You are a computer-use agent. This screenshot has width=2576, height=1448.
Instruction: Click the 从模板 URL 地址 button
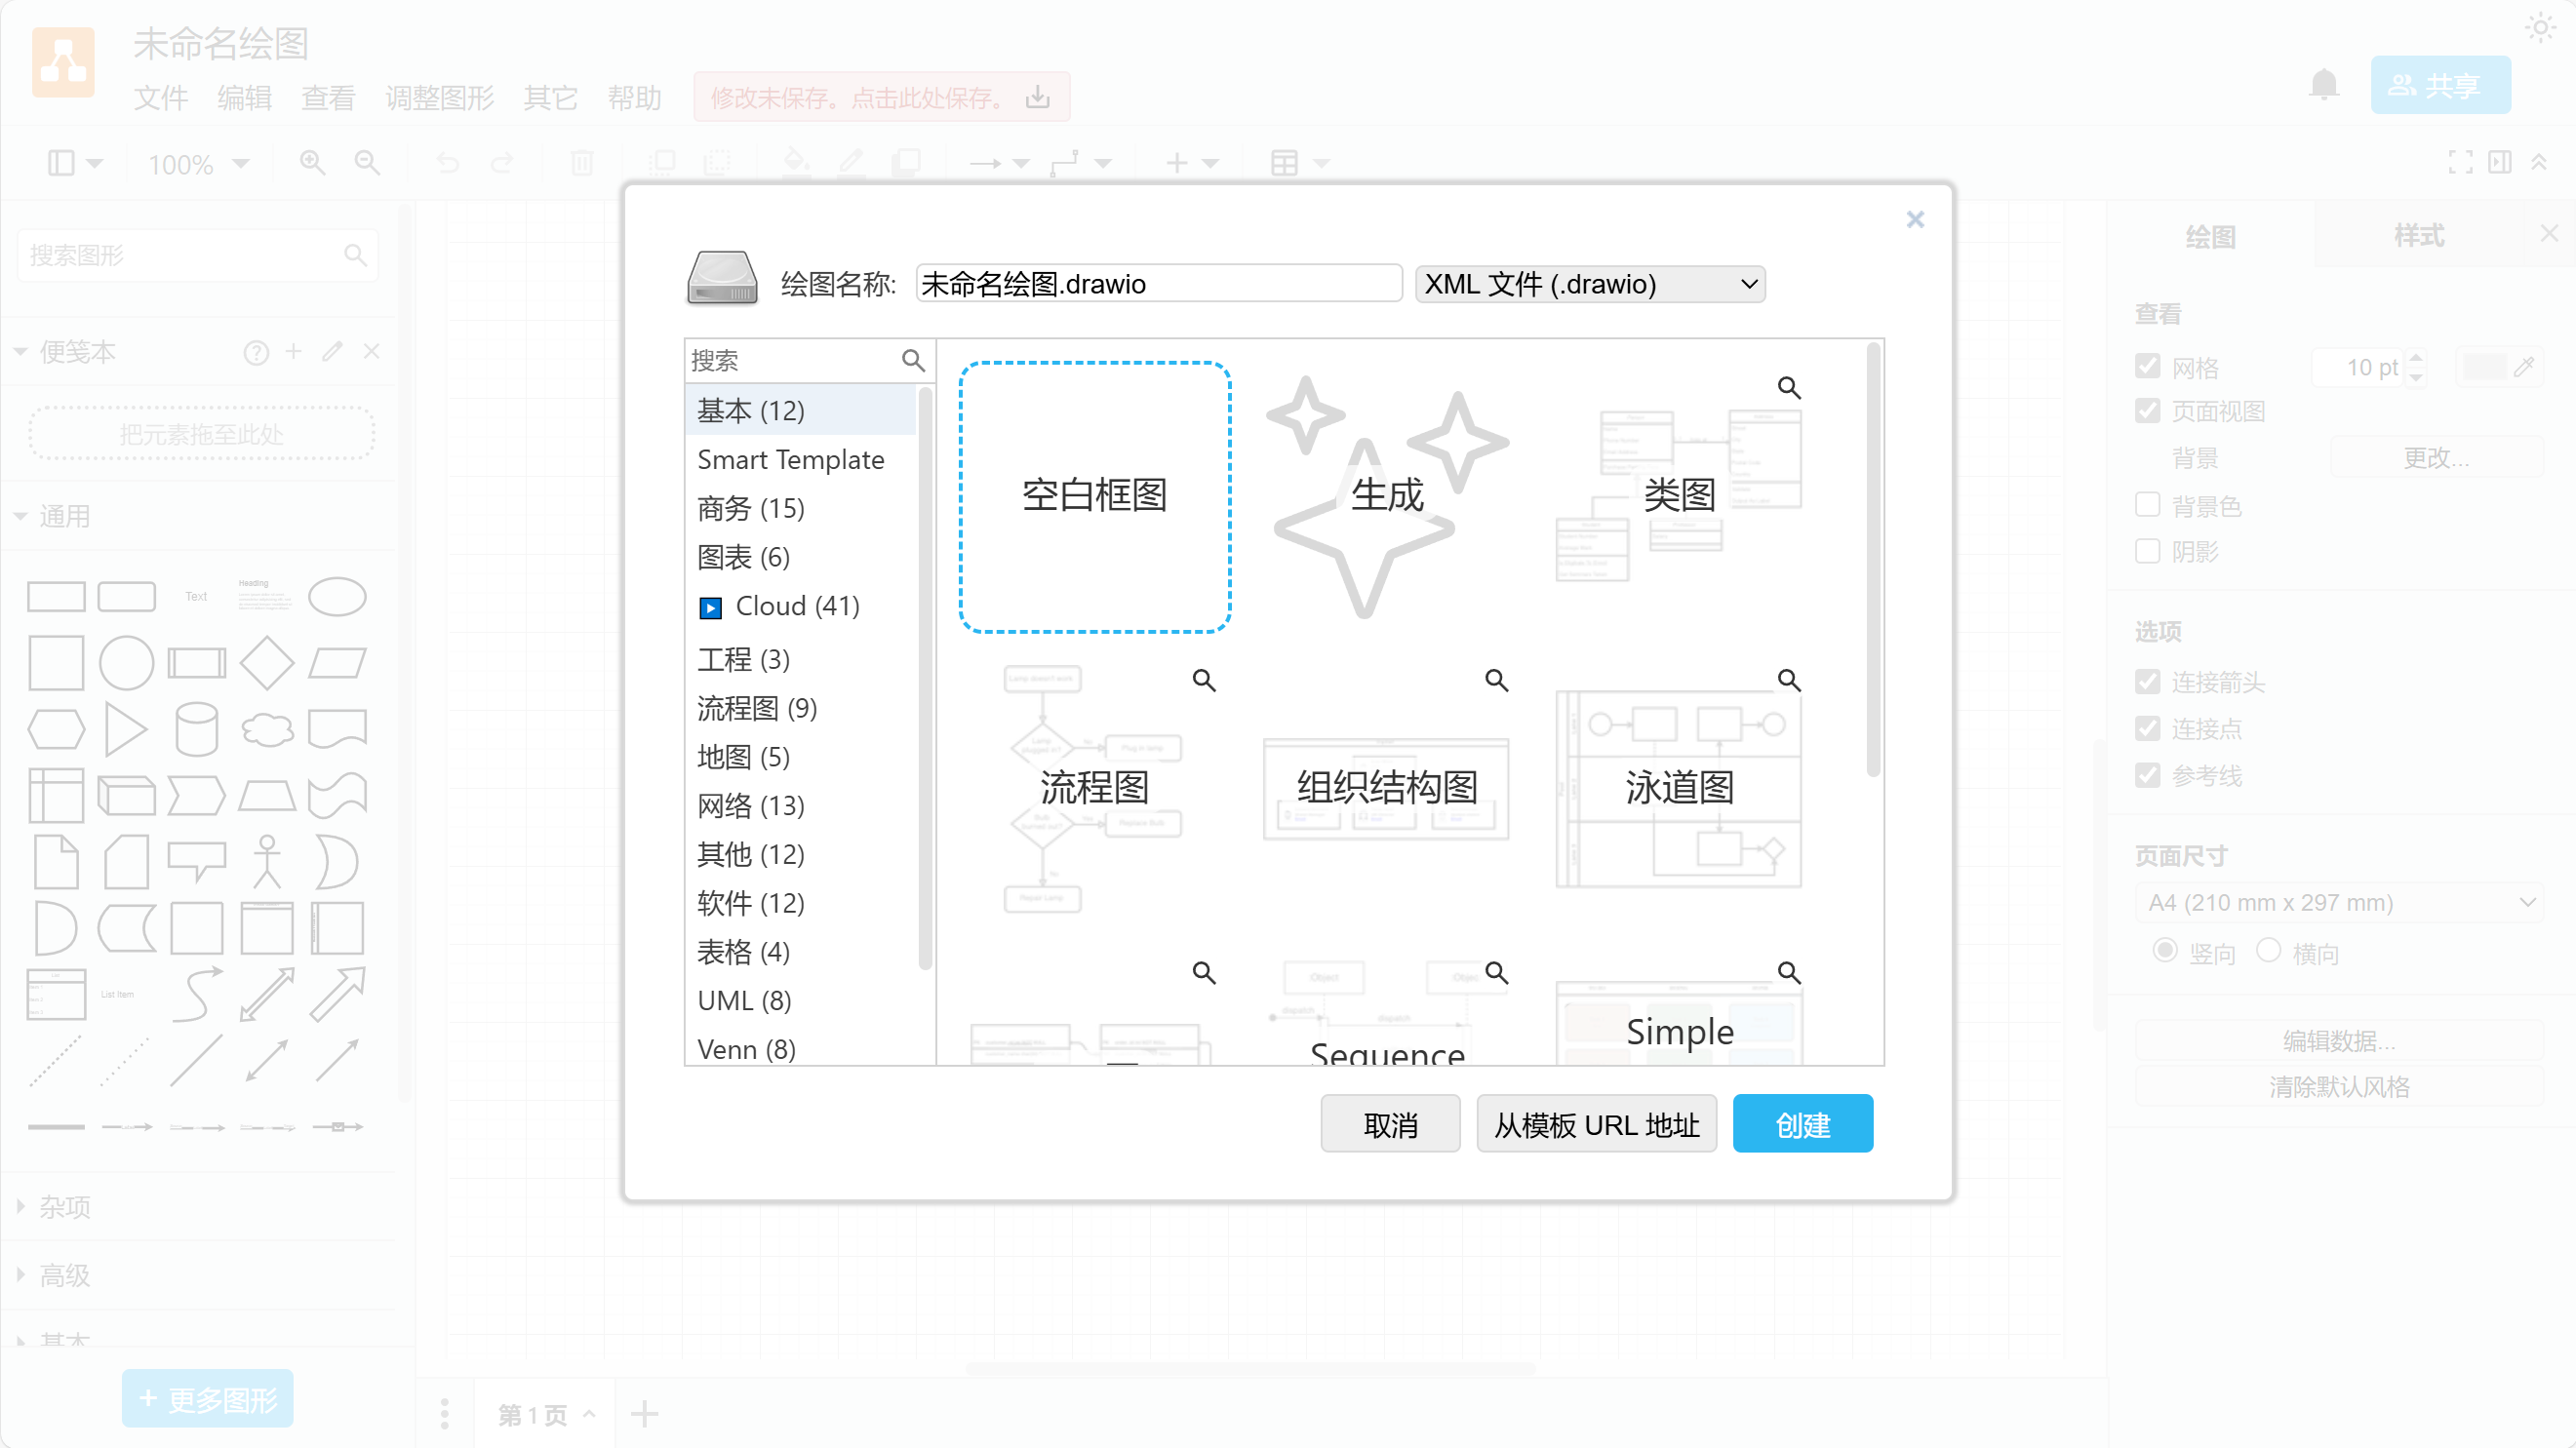pos(1595,1124)
